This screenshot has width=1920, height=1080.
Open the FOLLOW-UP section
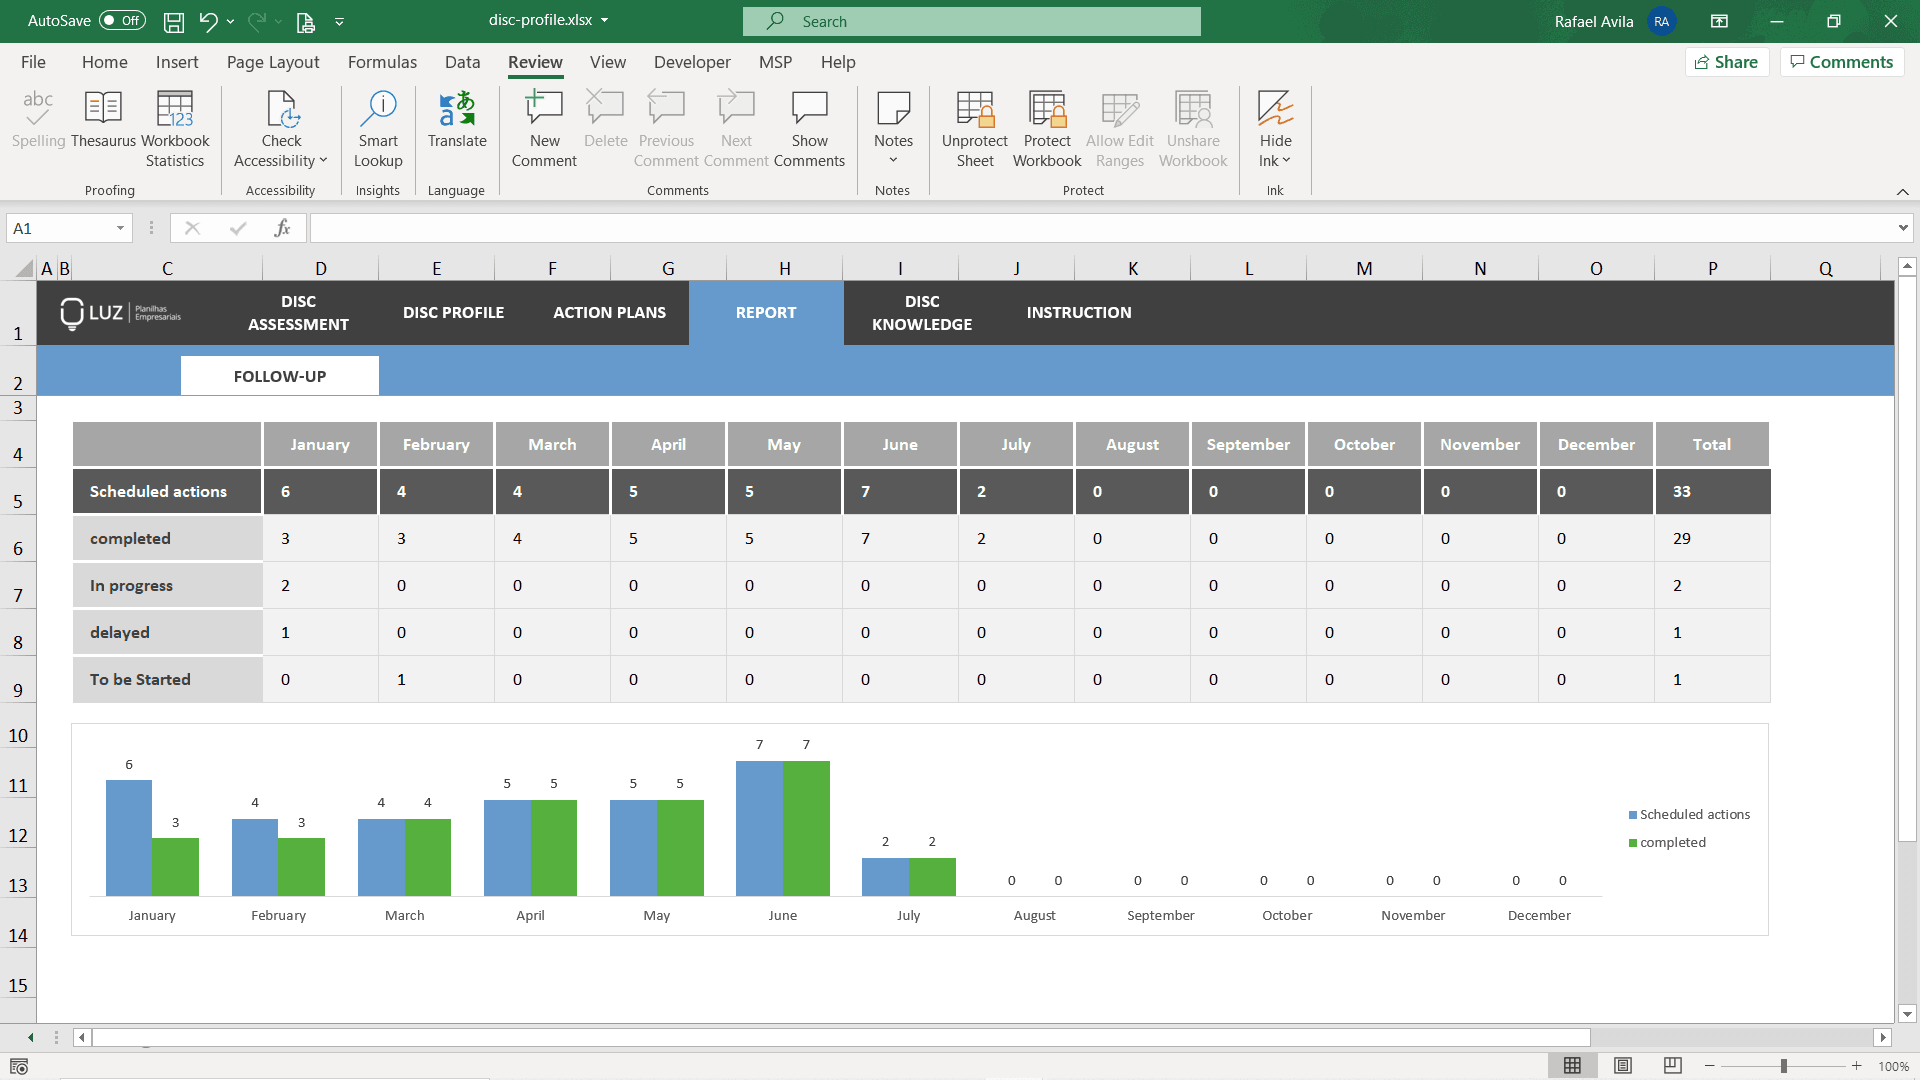tap(279, 375)
